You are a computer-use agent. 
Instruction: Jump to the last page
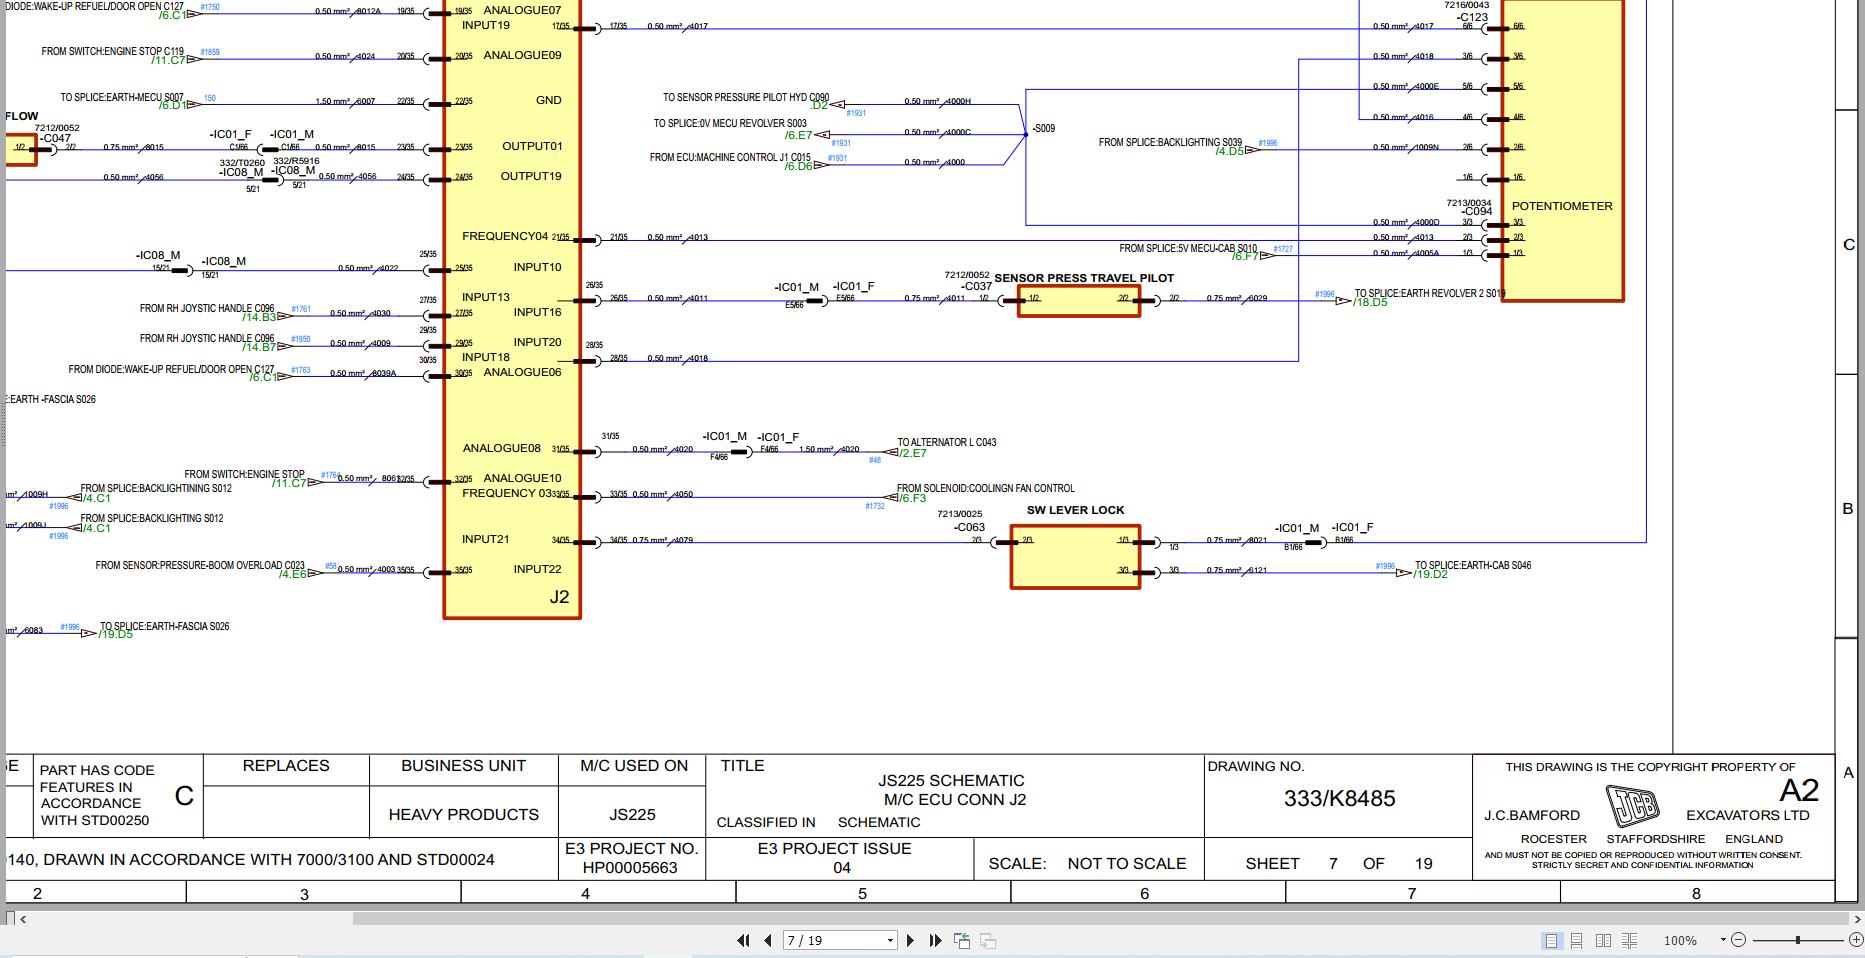935,940
